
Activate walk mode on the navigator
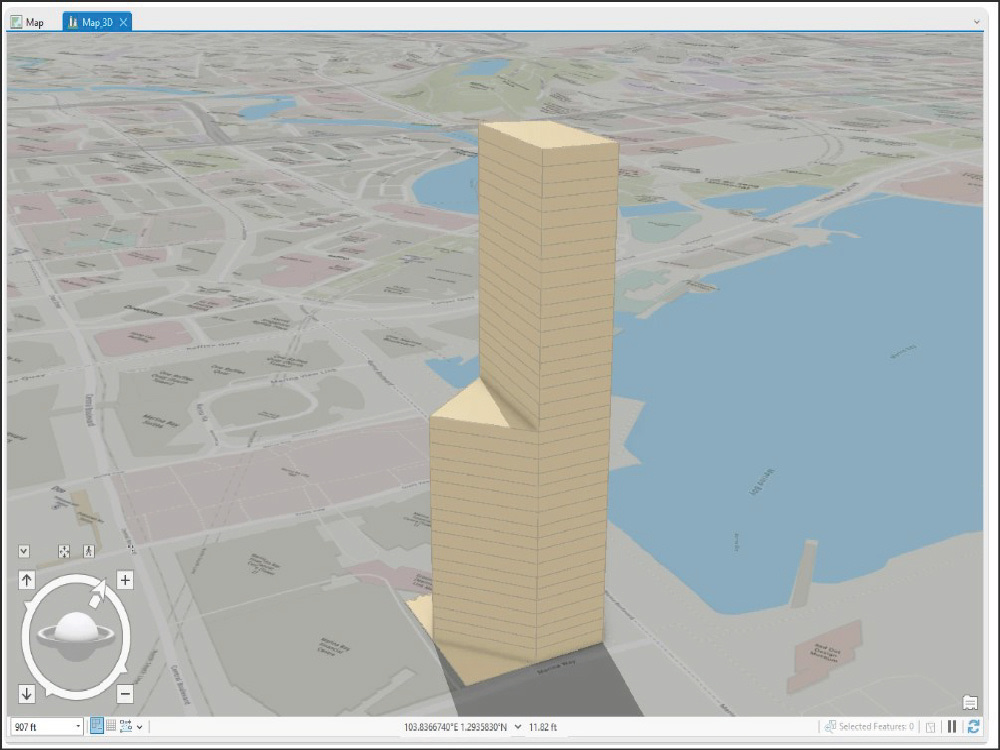click(x=89, y=550)
